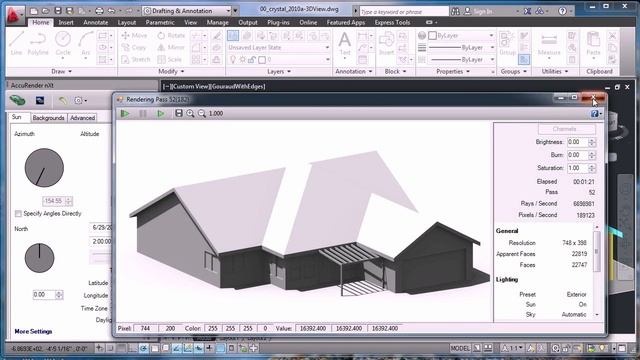Expand the Modify panel
The height and width of the screenshot is (360, 640).
point(171,71)
